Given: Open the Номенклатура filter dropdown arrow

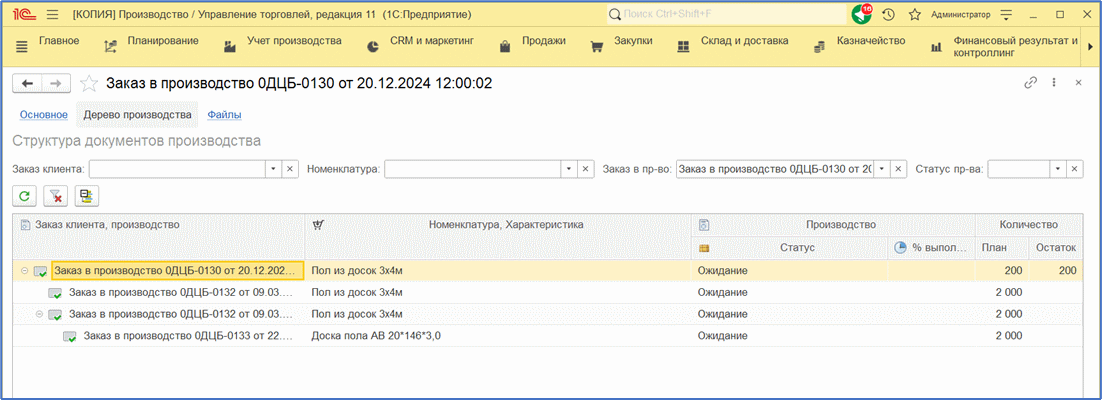Looking at the screenshot, I should click(568, 169).
